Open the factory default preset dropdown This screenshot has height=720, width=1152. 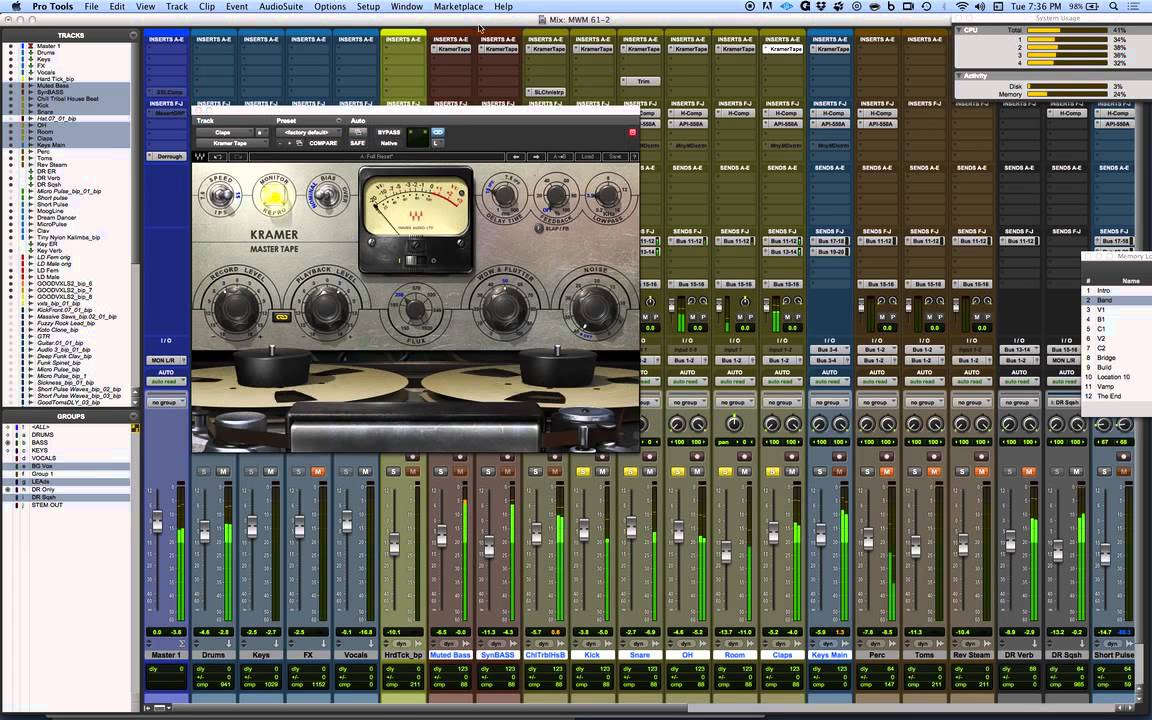point(307,132)
